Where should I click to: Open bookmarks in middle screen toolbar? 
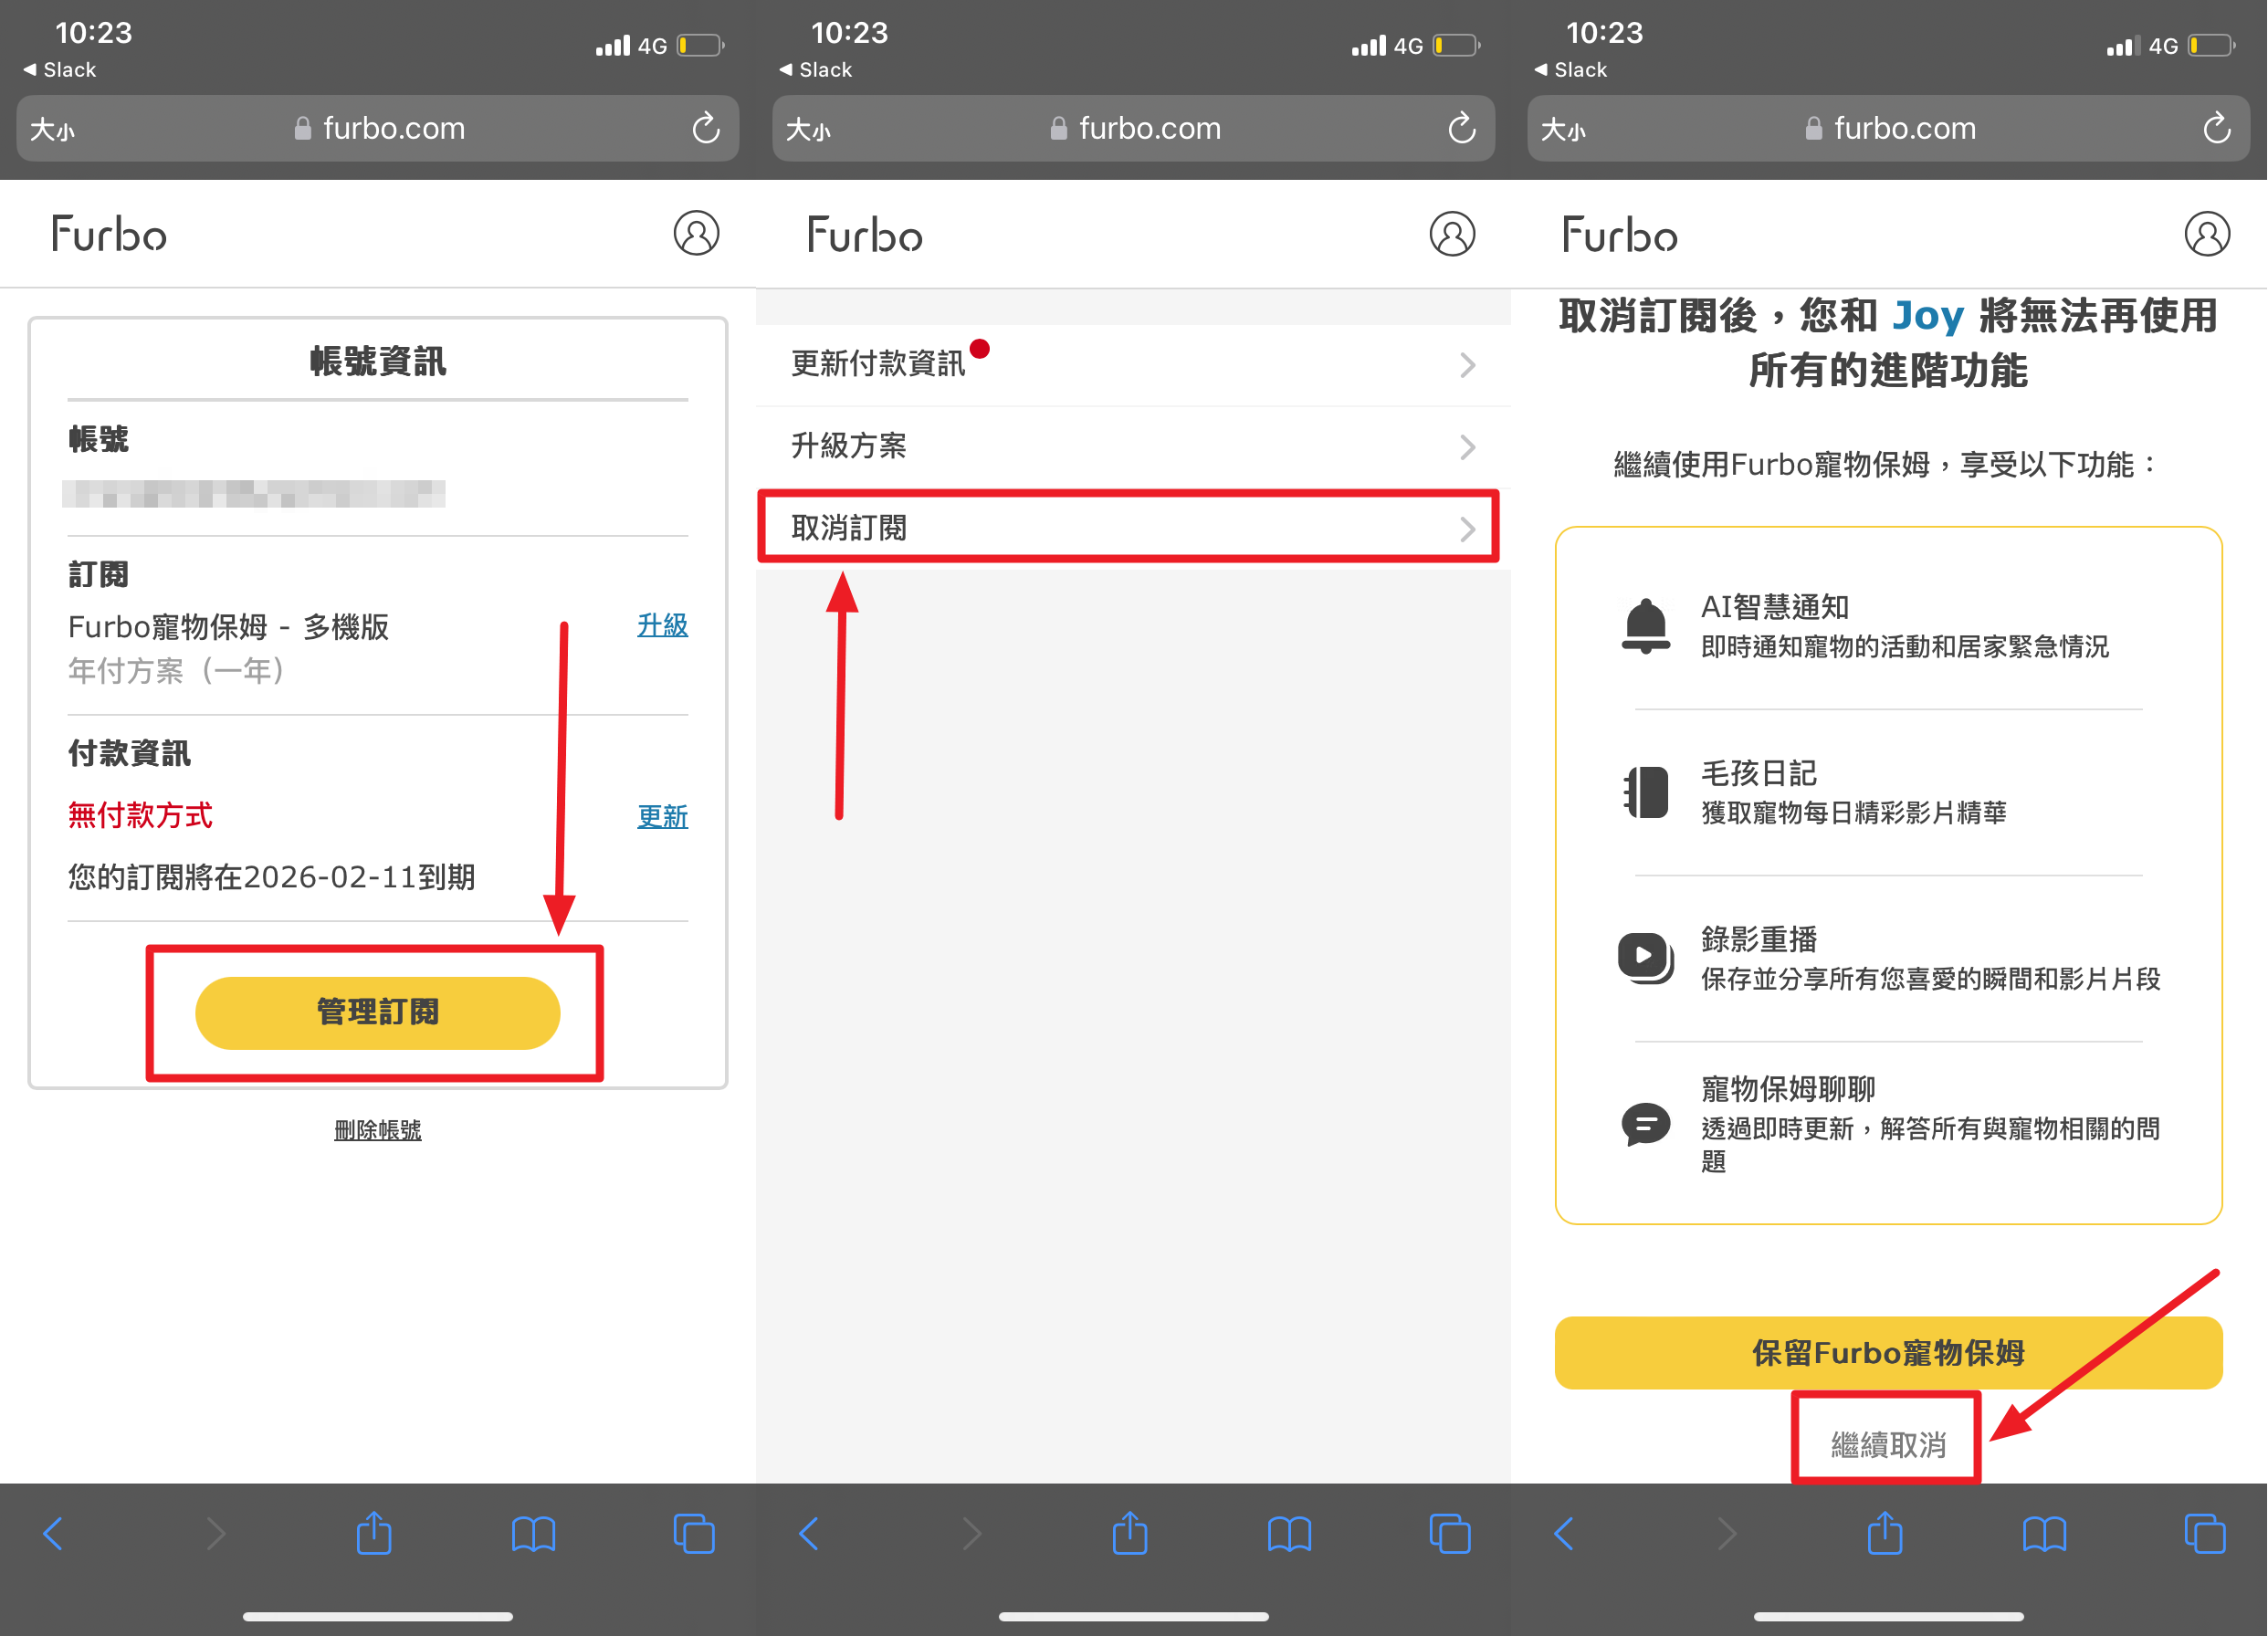tap(1289, 1533)
